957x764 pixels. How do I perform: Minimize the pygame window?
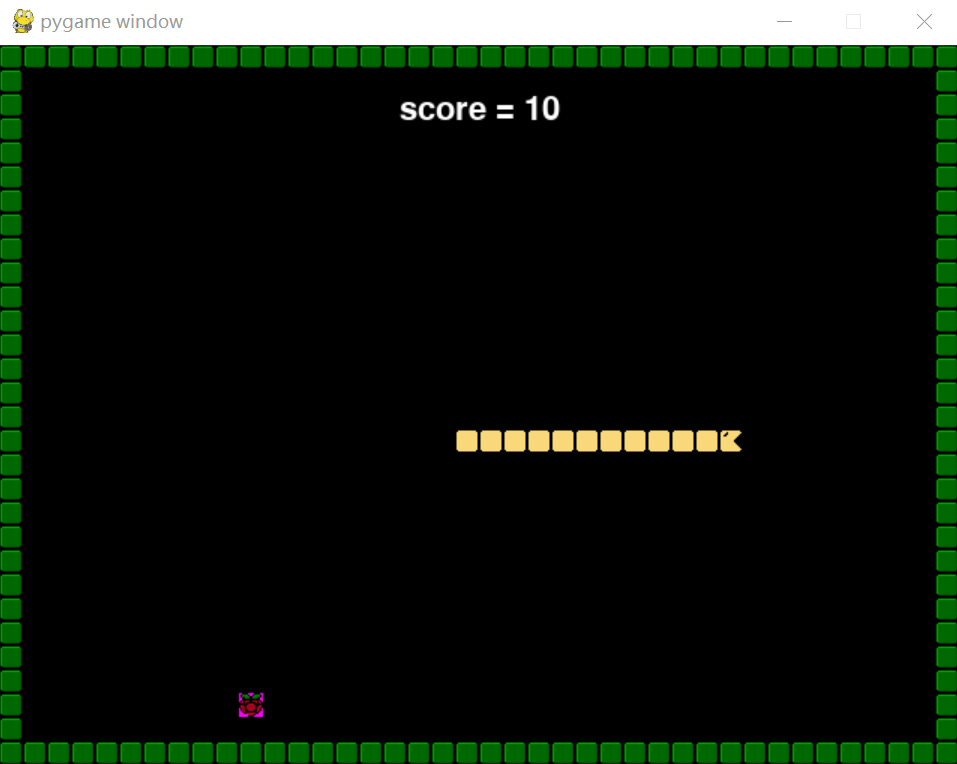785,22
